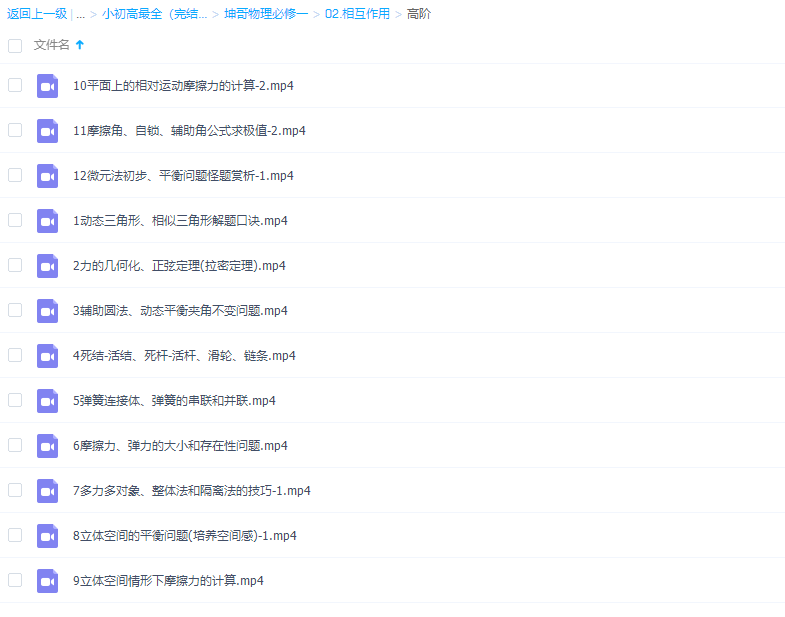
Task: Click video icon beside 5弹簧连接体 file
Action: [x=47, y=401]
